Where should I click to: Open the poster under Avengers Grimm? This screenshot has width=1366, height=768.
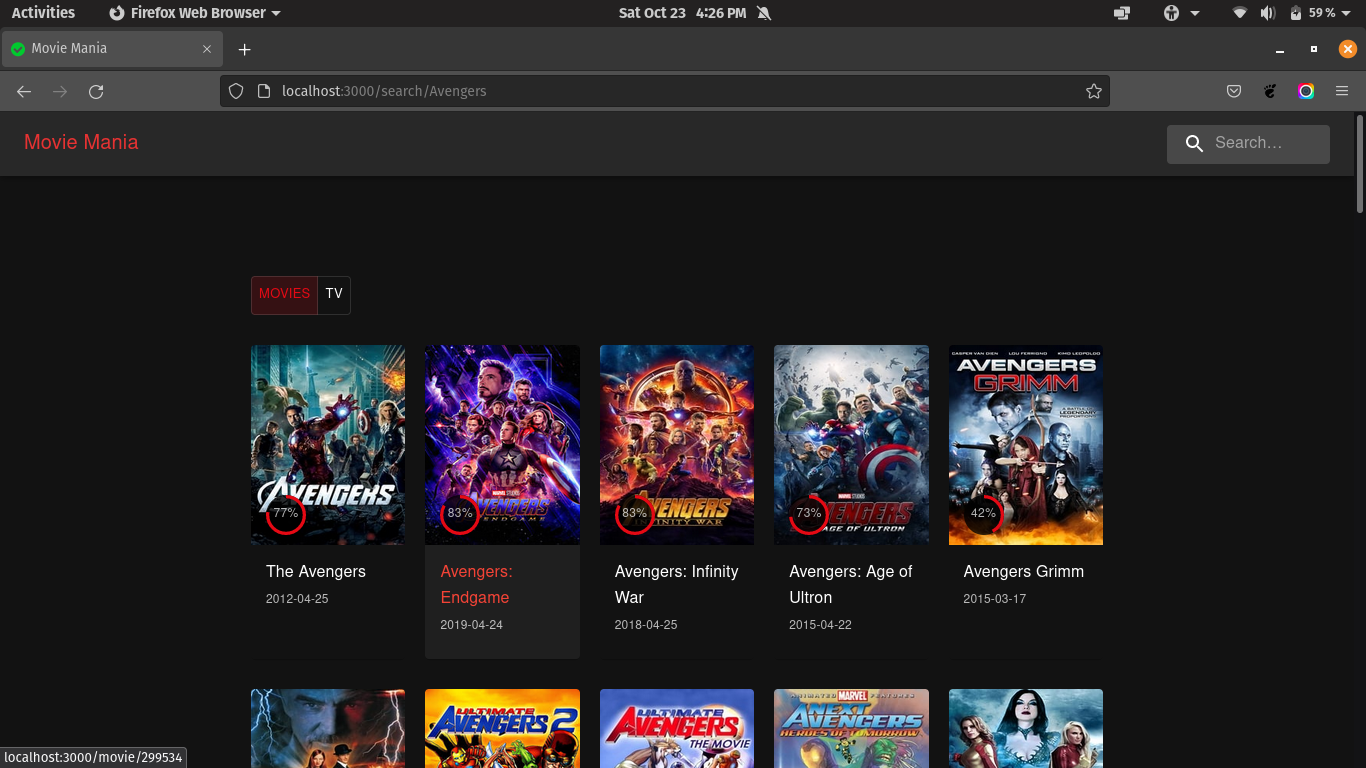click(1026, 728)
